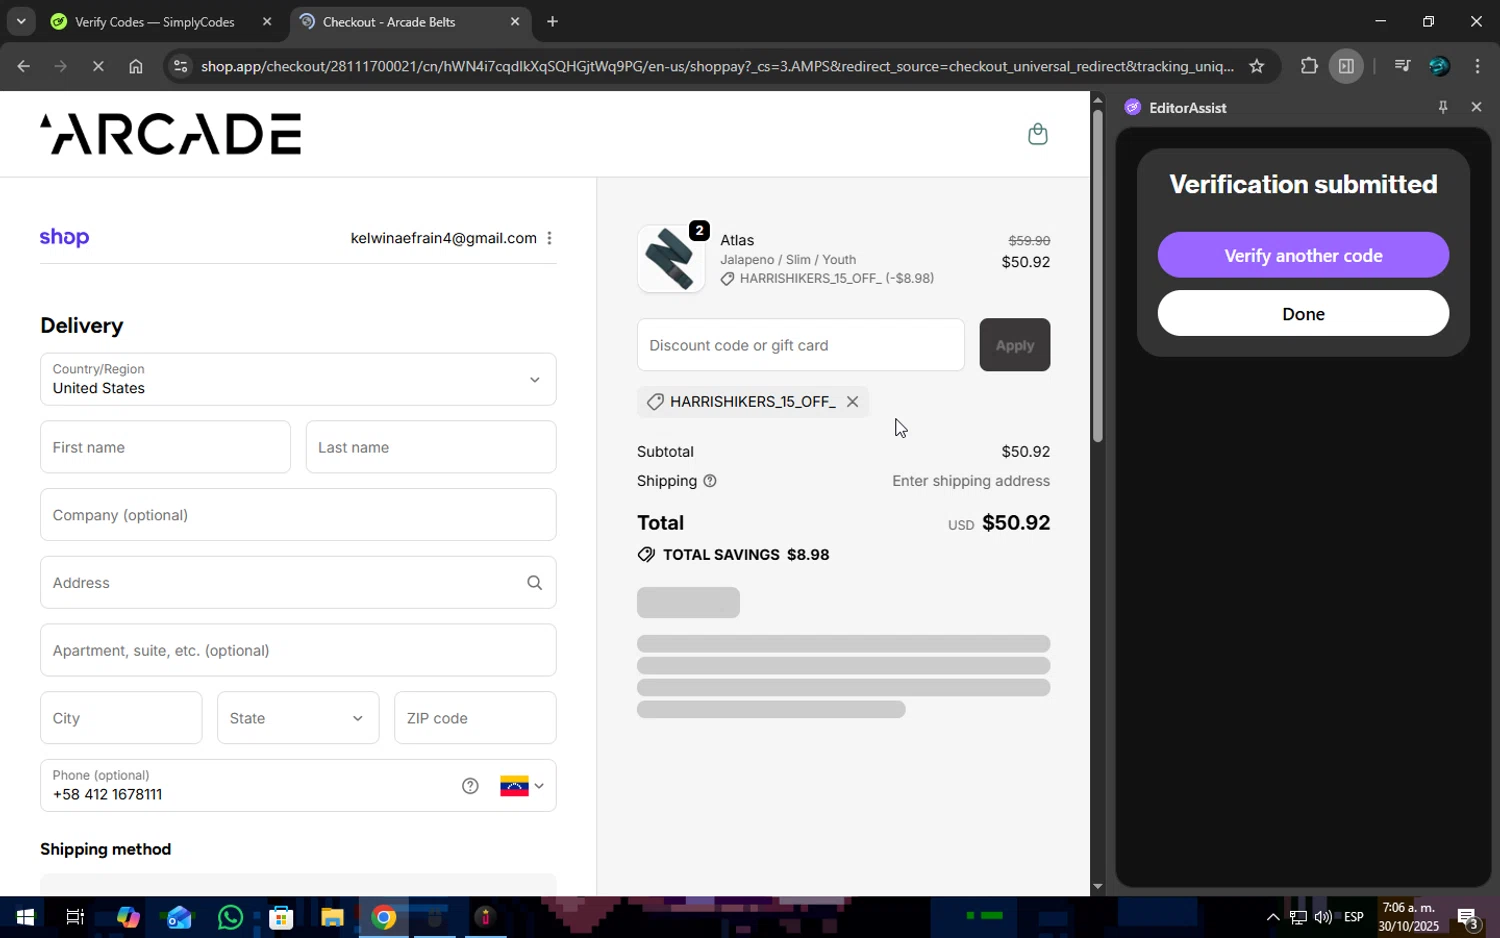Click the Verify another code button
The width and height of the screenshot is (1500, 938).
(1303, 255)
